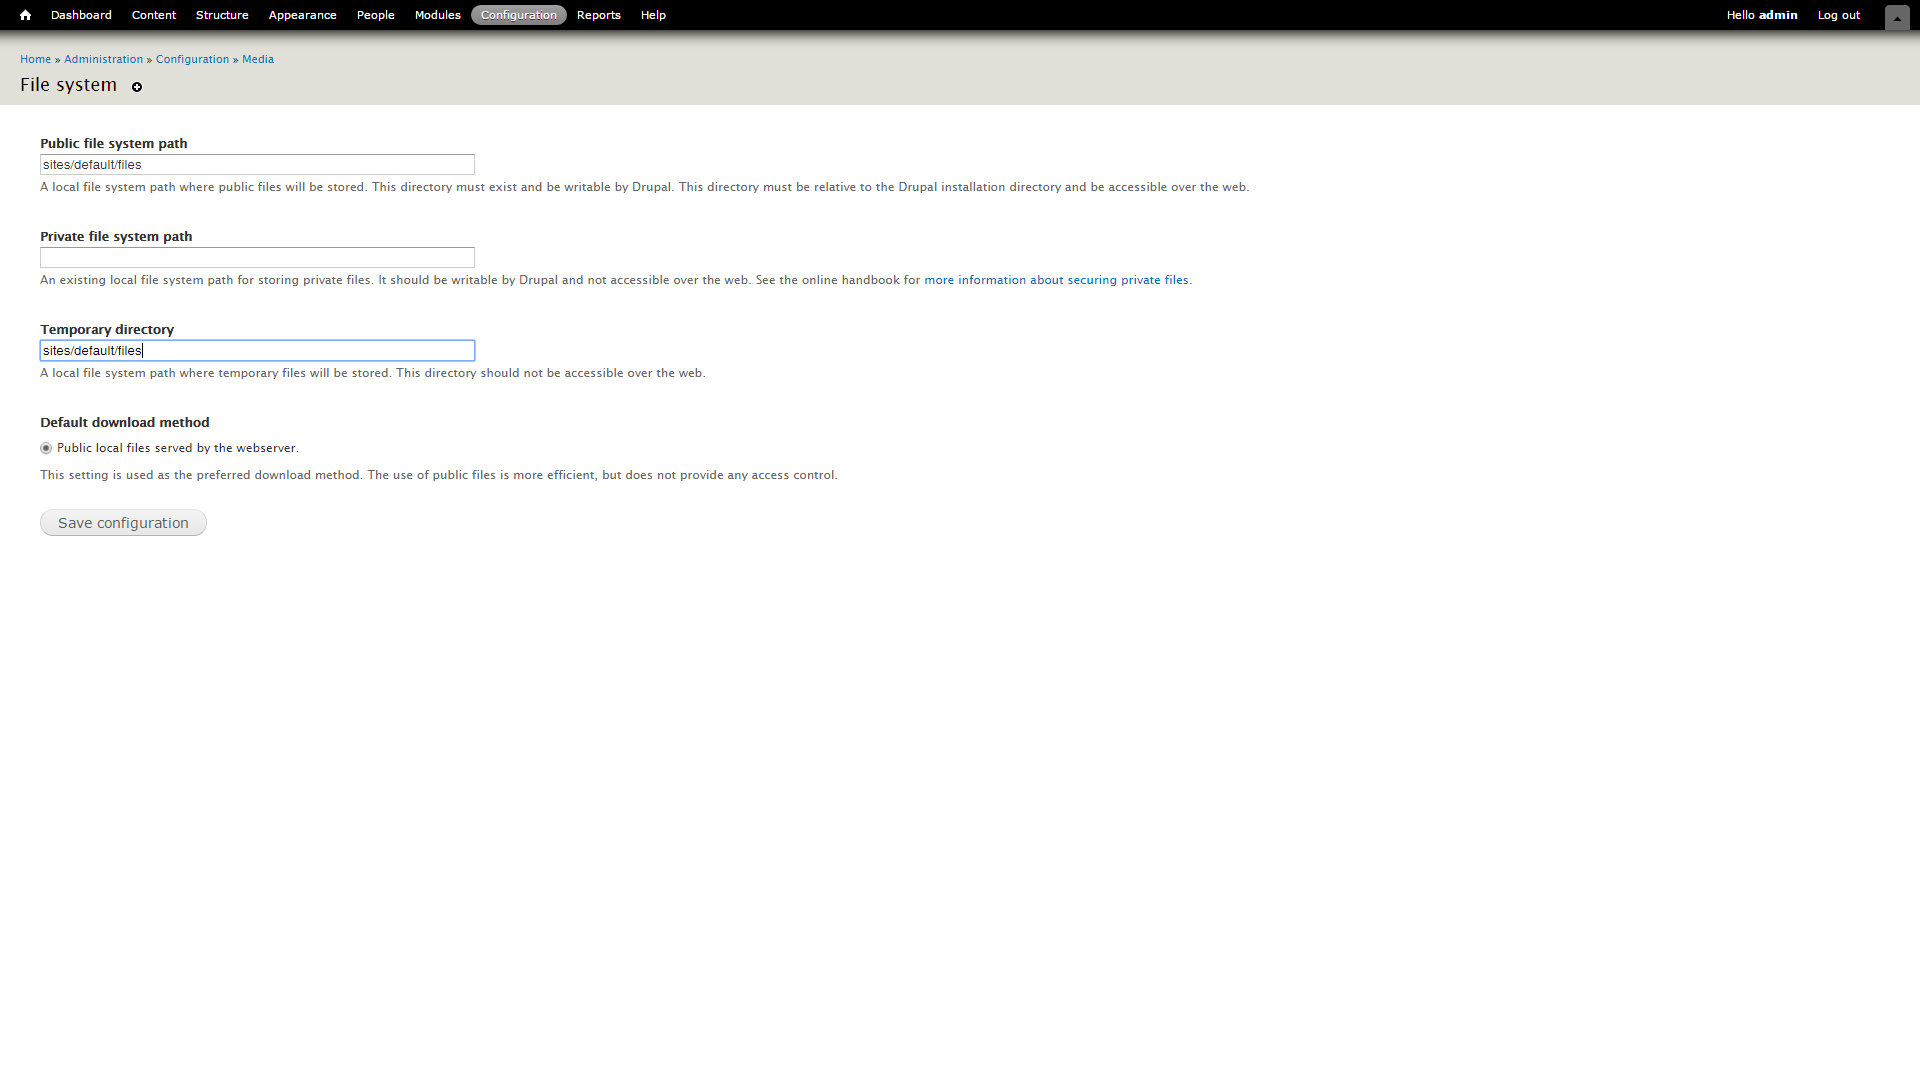Click the Configuration settings gear icon
This screenshot has height=1080, width=1920.
[137, 86]
